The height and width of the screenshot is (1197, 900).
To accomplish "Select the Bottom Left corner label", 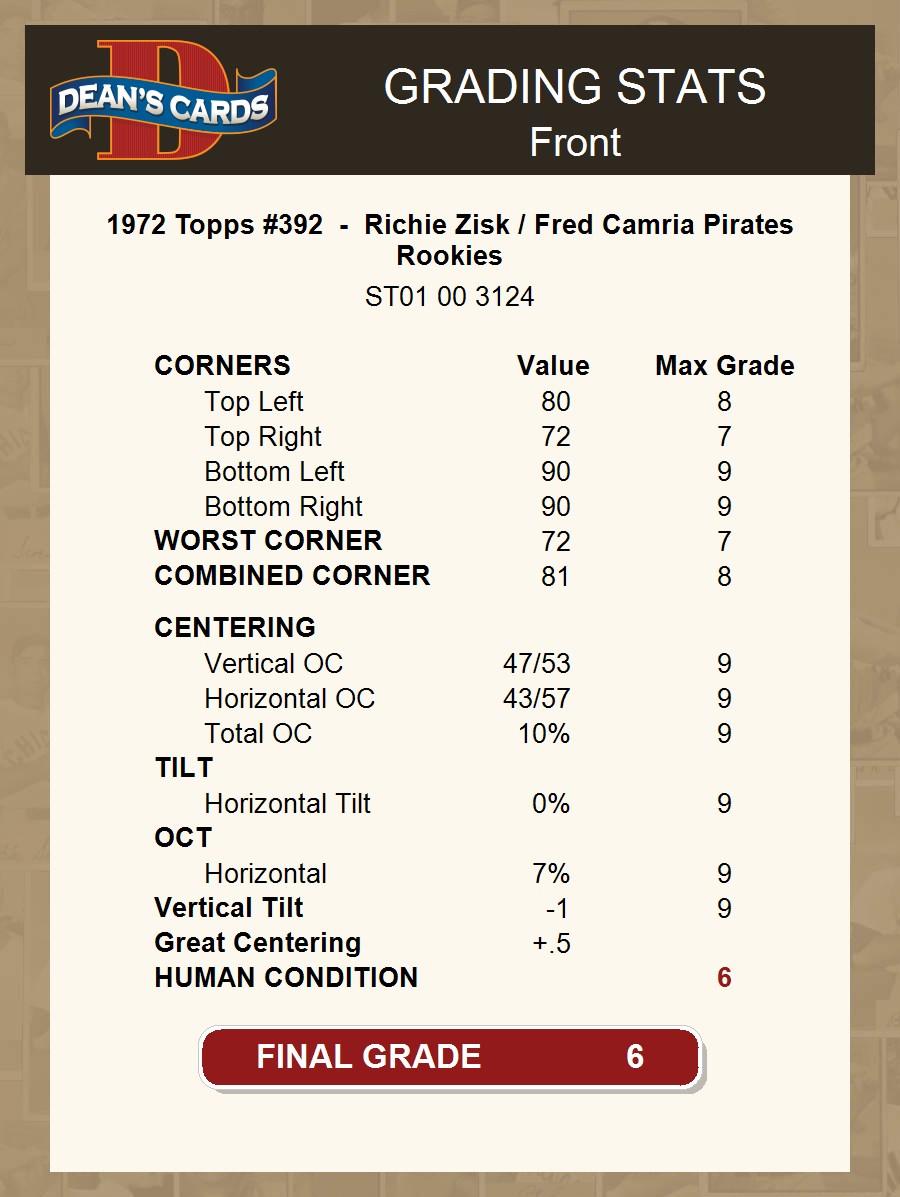I will [x=274, y=472].
